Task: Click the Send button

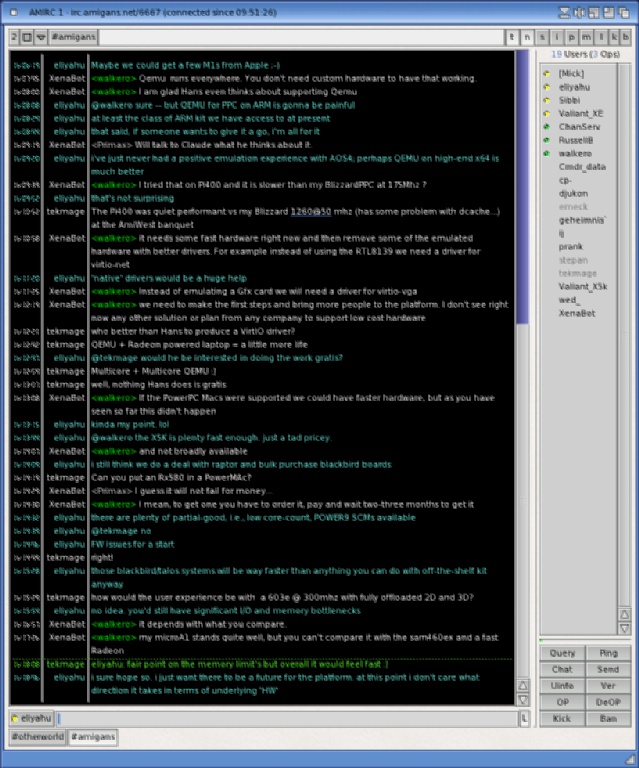Action: click(x=608, y=669)
